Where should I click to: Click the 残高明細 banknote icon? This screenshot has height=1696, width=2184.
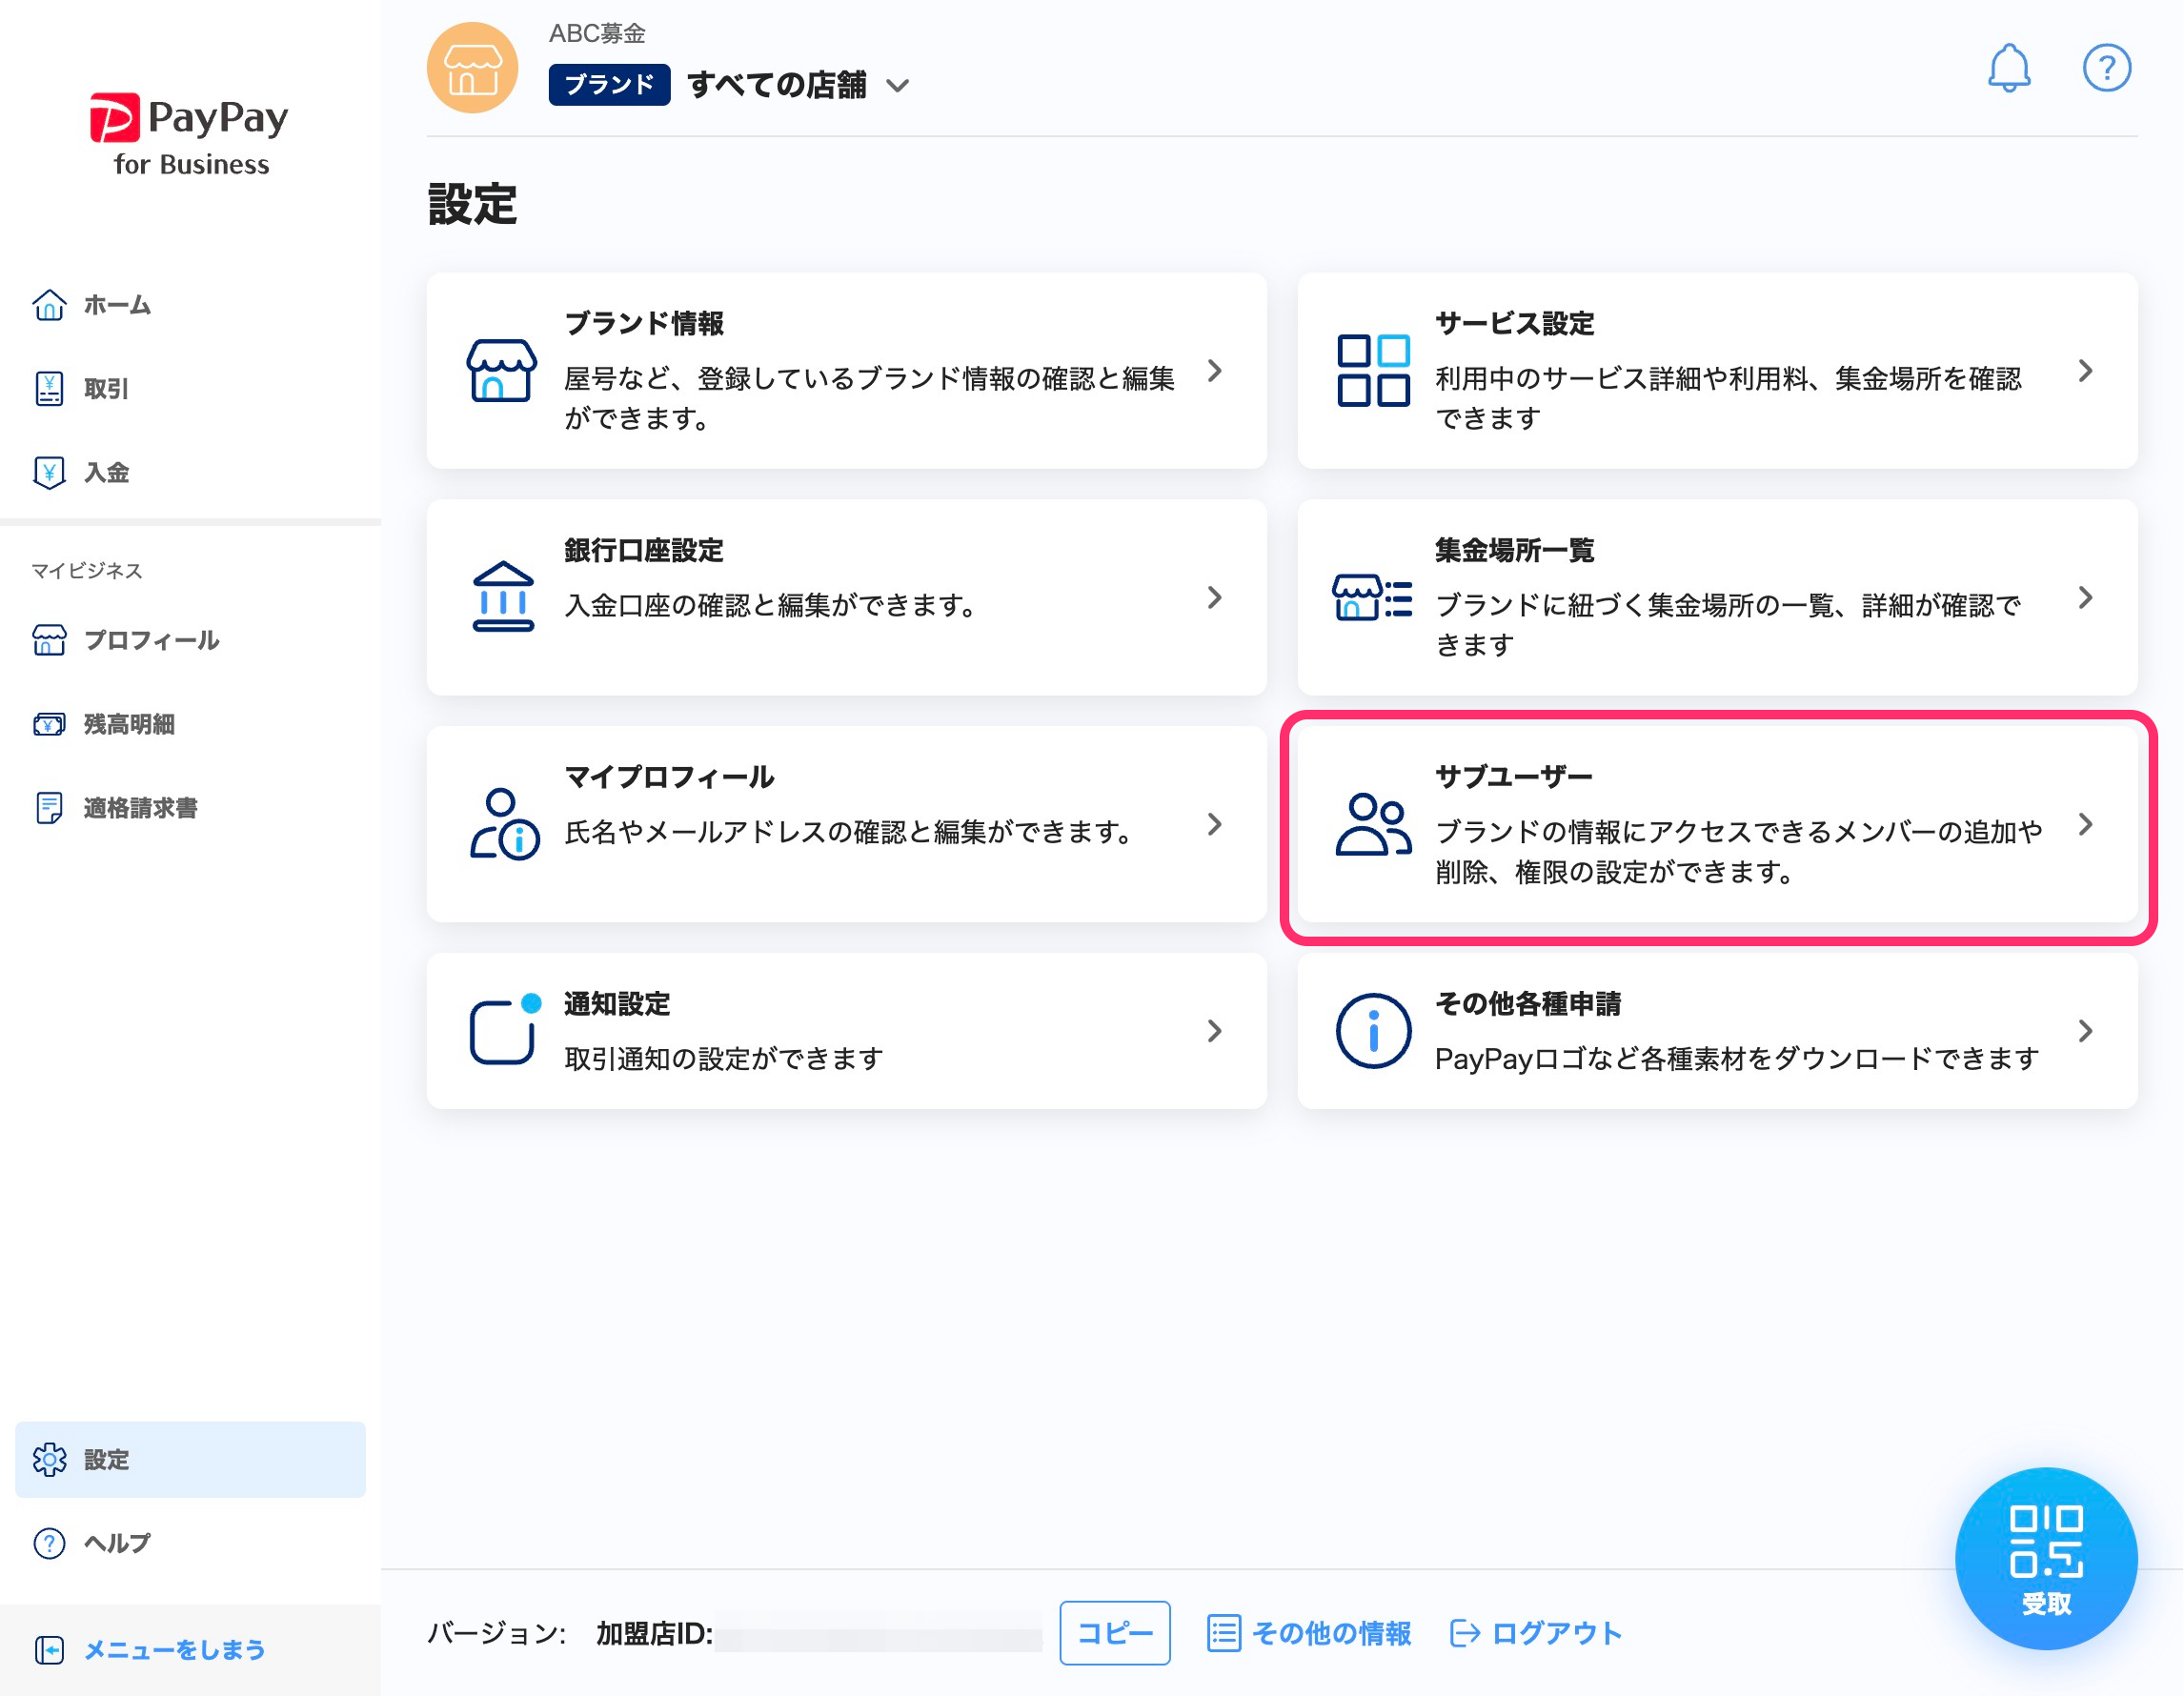pyautogui.click(x=49, y=724)
